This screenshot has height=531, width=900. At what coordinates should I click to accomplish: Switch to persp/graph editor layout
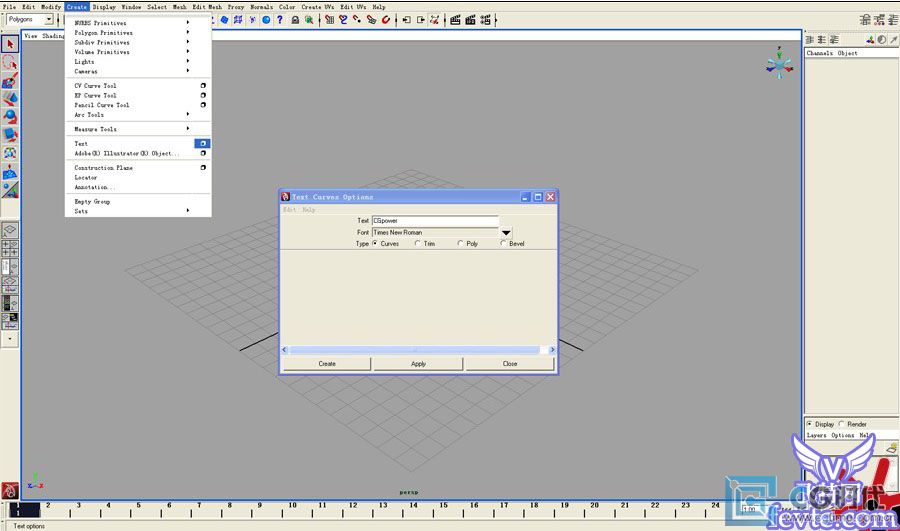[x=10, y=285]
